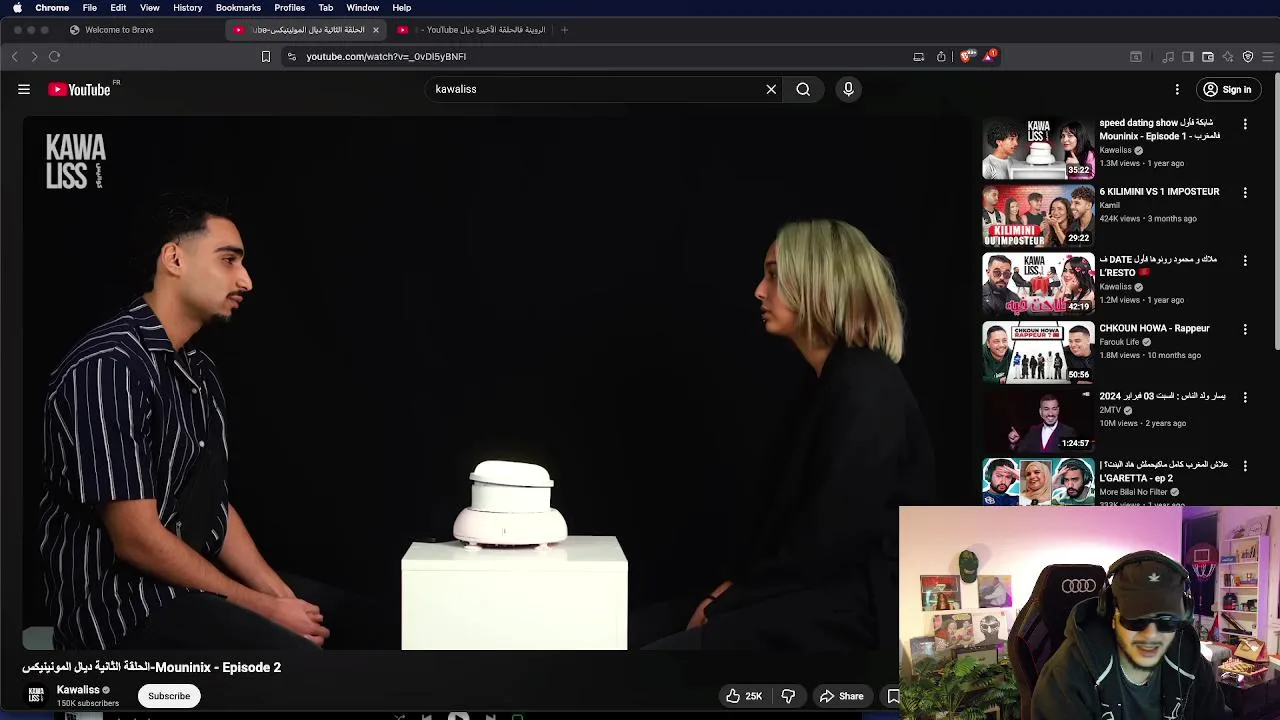1280x720 pixels.
Task: Open the View menu
Action: coord(150,8)
